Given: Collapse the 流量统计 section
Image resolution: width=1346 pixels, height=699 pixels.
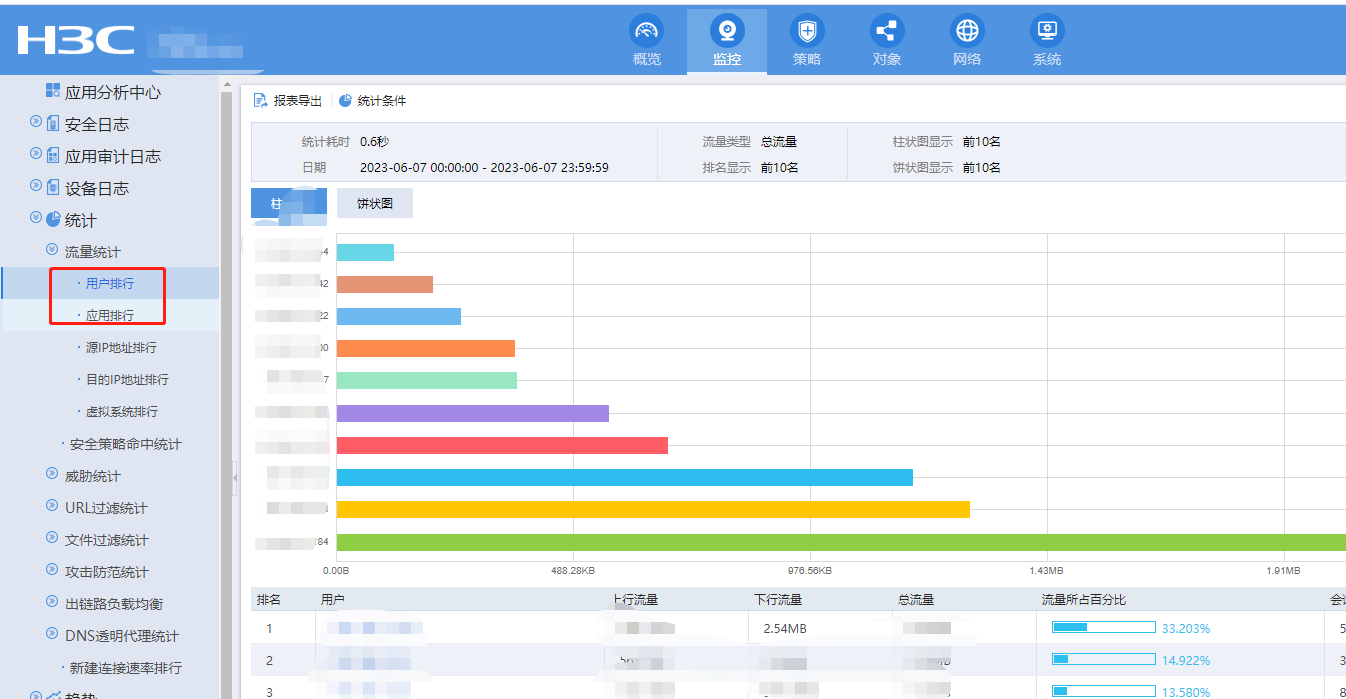Looking at the screenshot, I should [x=52, y=250].
